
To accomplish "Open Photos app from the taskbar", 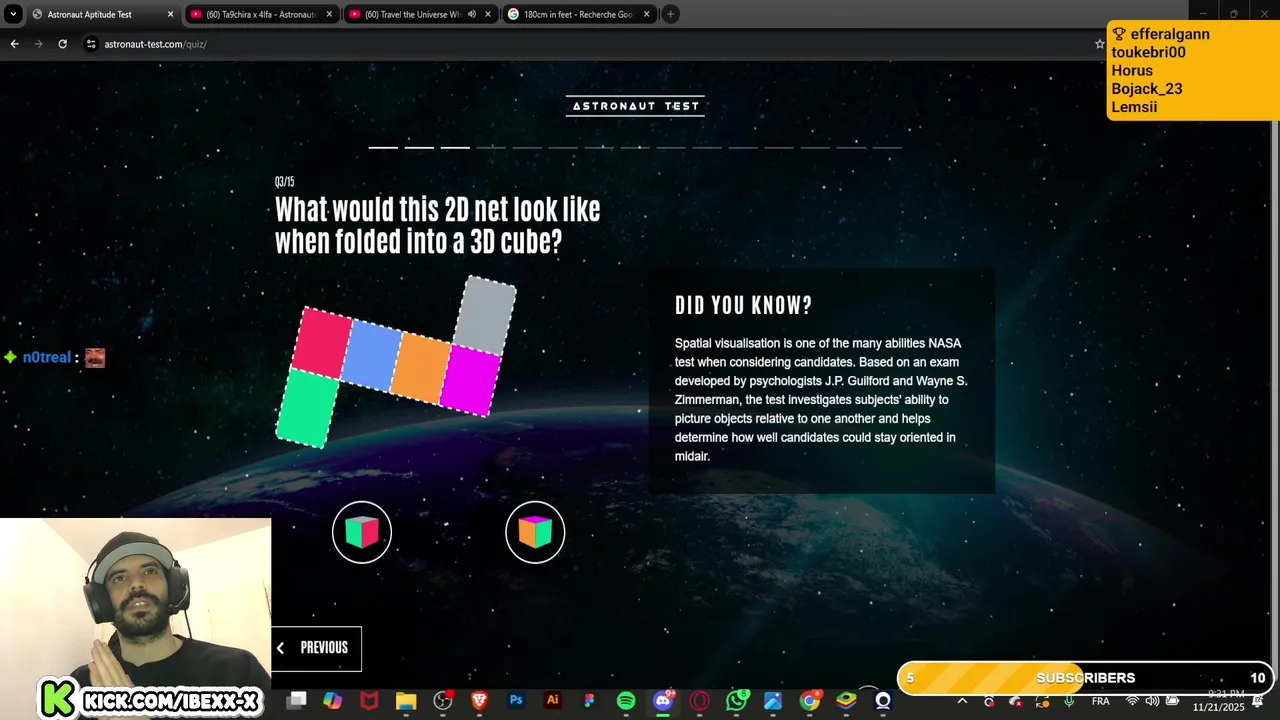I will (773, 701).
